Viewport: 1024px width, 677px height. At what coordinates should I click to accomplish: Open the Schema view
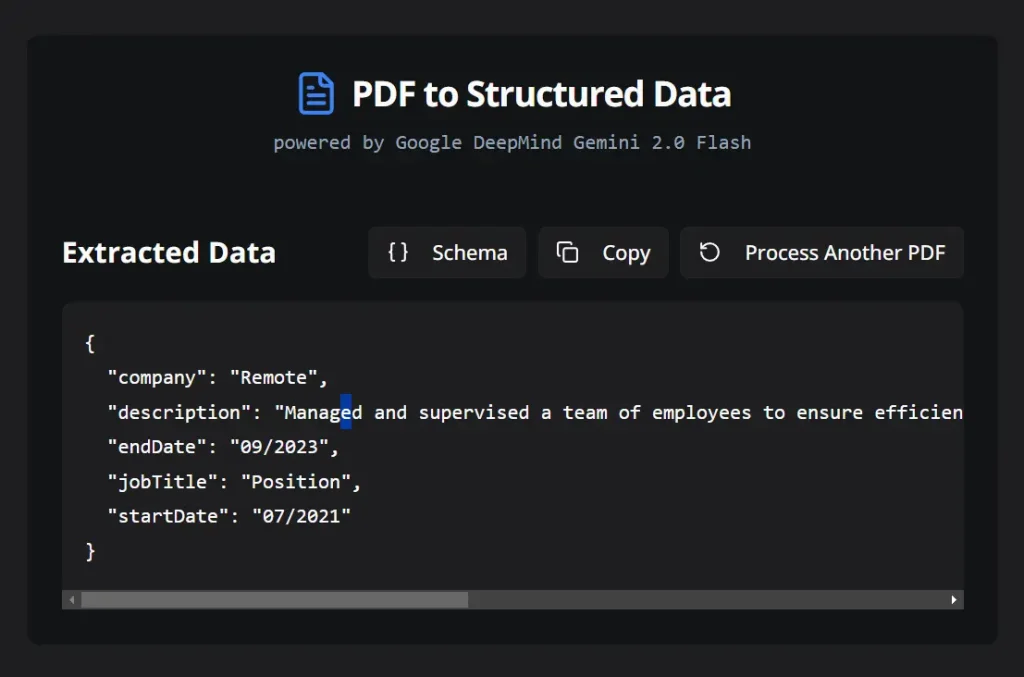tap(447, 252)
